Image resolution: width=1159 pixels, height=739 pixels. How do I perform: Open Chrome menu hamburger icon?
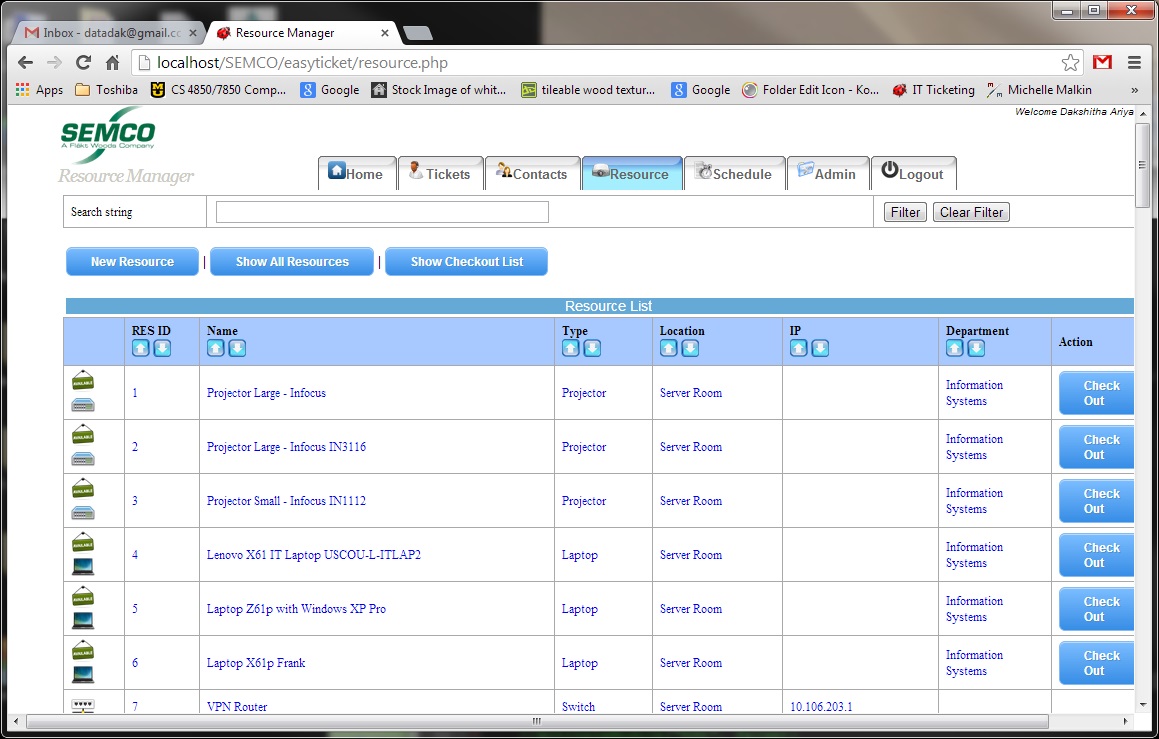click(1134, 63)
